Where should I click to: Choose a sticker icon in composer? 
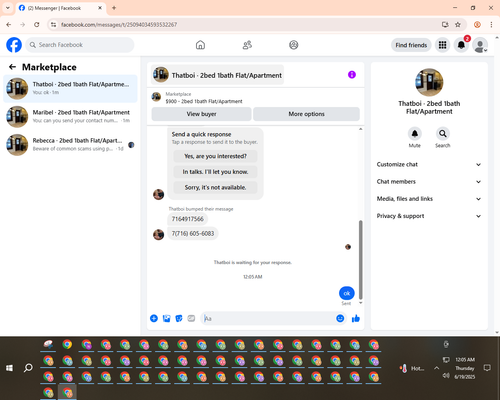(179, 318)
